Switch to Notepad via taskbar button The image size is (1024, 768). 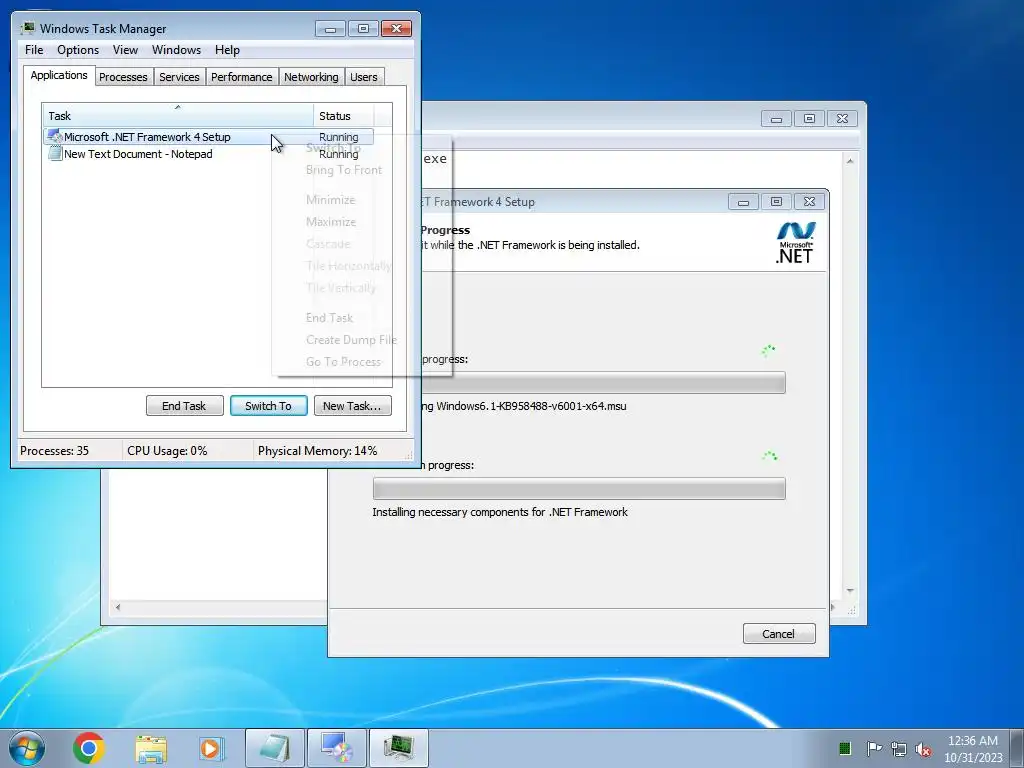click(275, 748)
